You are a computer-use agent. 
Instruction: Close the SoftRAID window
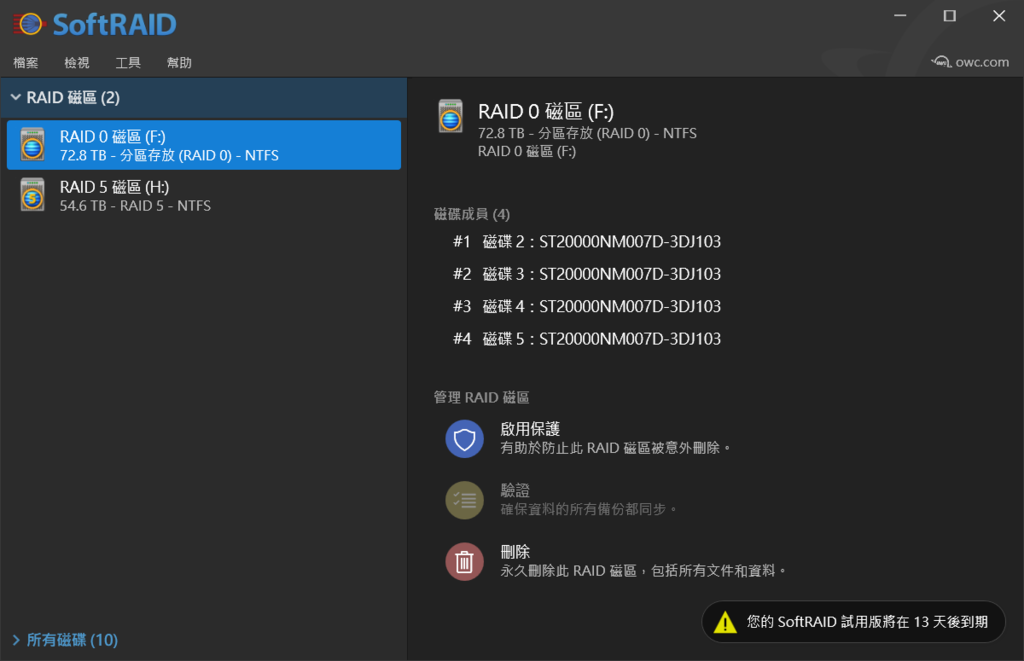point(999,16)
